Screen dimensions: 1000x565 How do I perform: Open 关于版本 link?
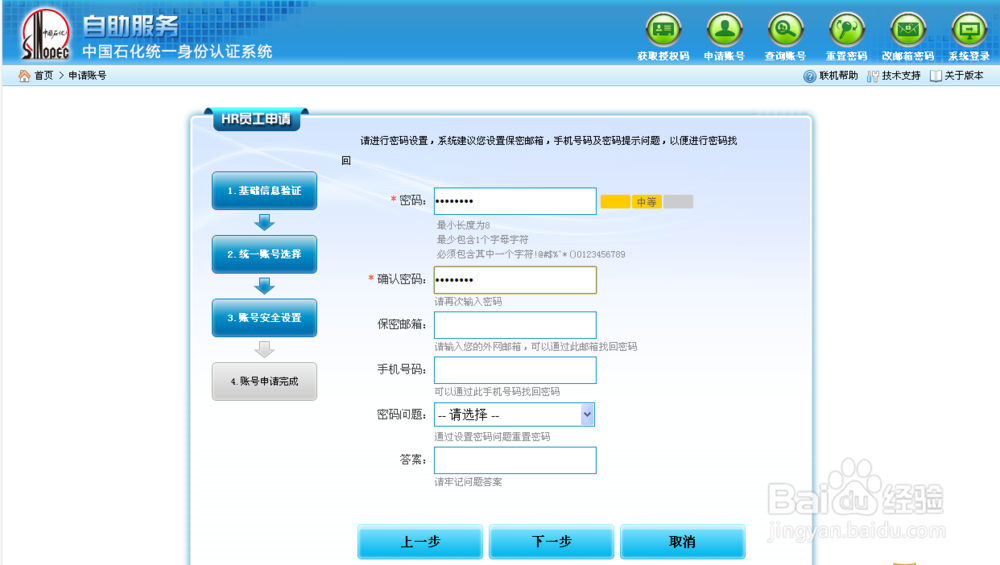click(x=964, y=75)
